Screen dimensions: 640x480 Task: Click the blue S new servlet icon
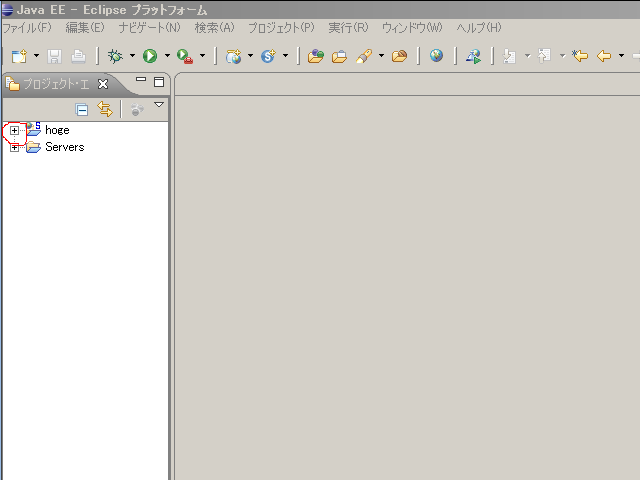pyautogui.click(x=268, y=56)
